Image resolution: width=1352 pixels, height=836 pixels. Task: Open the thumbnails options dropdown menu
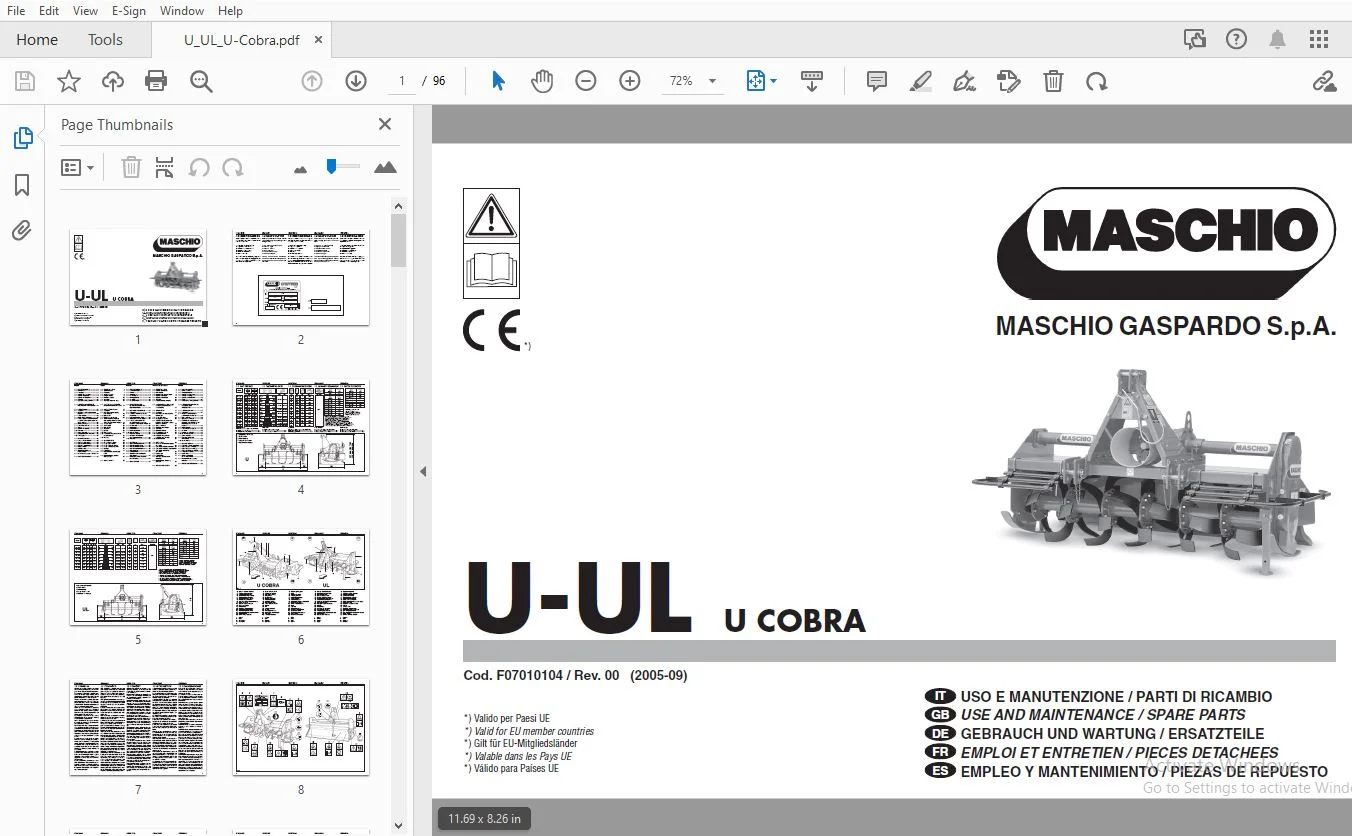(x=77, y=167)
